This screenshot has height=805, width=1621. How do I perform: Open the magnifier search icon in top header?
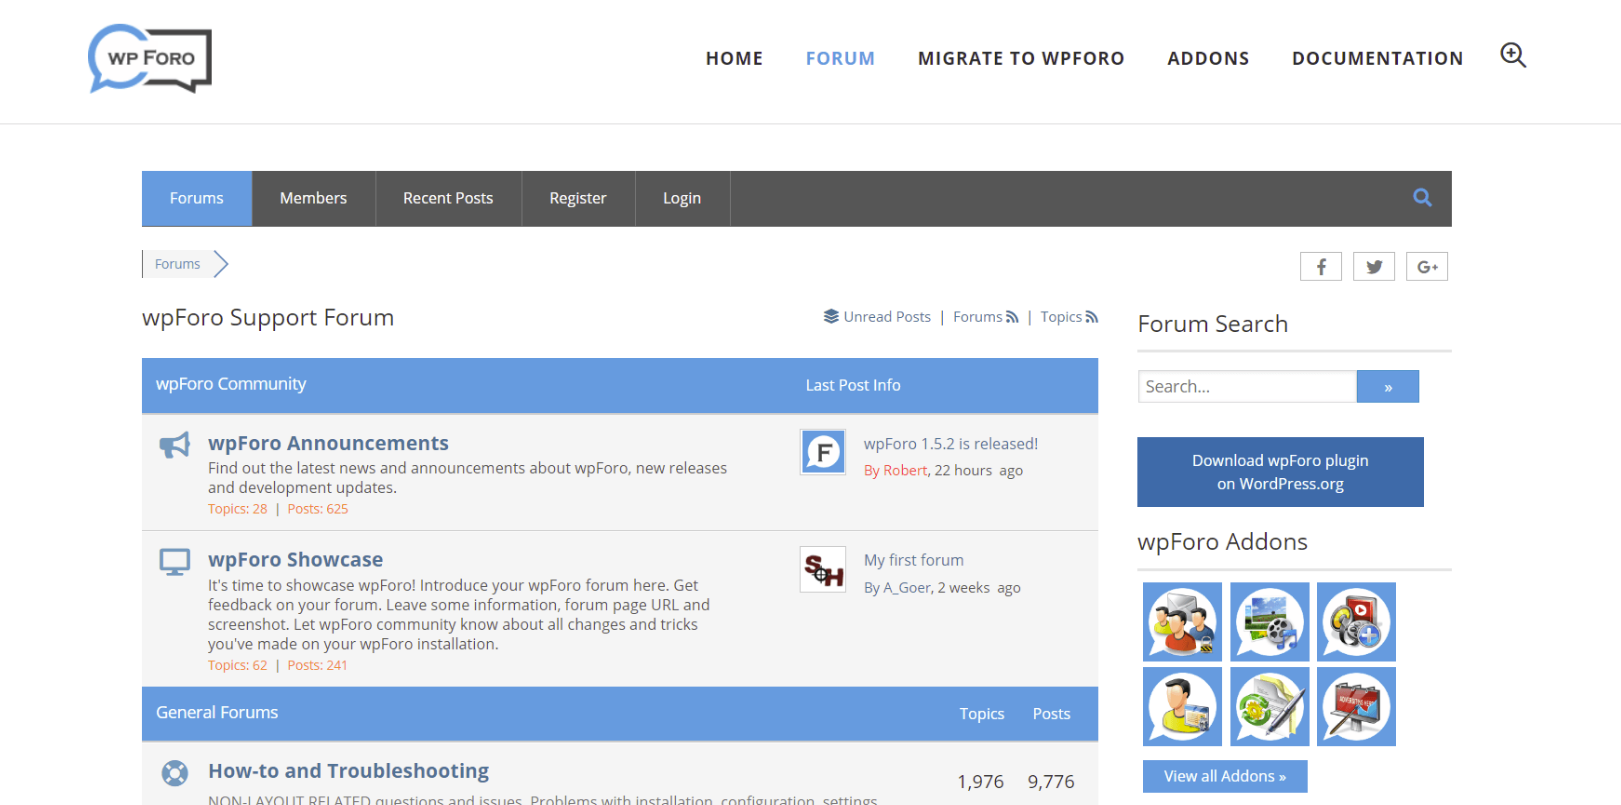pyautogui.click(x=1513, y=56)
